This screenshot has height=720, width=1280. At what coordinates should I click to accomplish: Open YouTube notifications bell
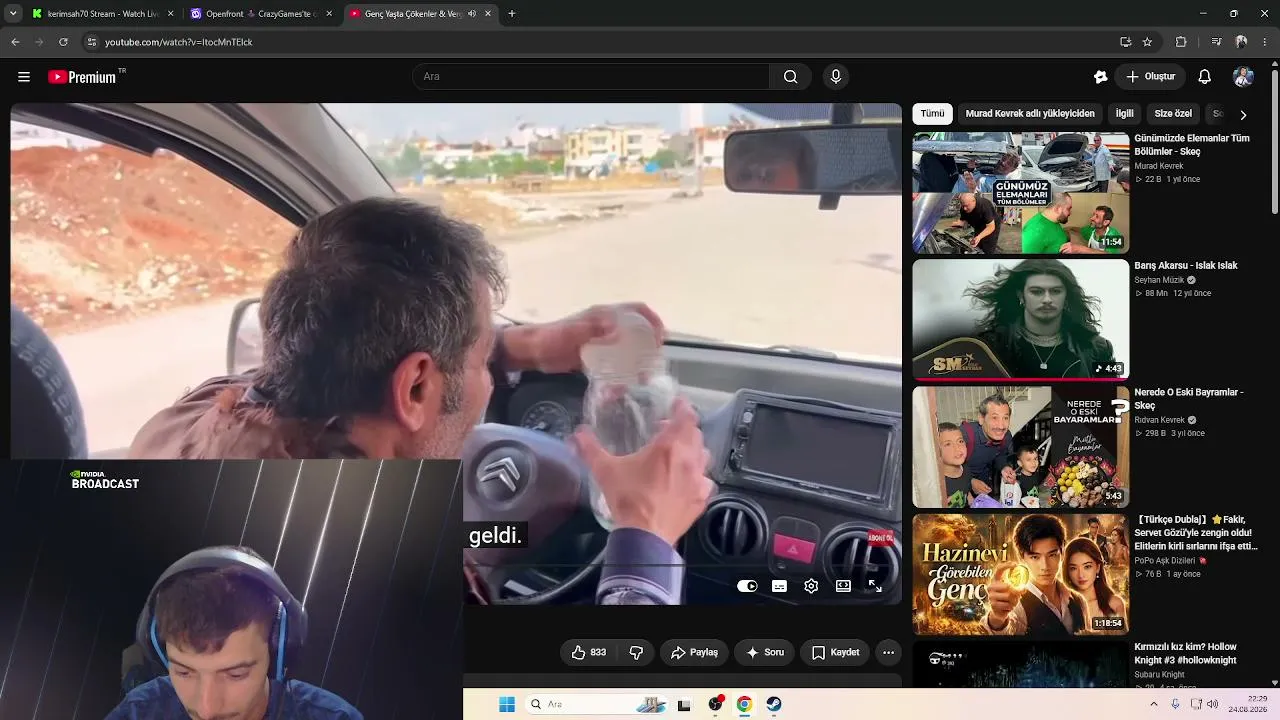(x=1205, y=77)
